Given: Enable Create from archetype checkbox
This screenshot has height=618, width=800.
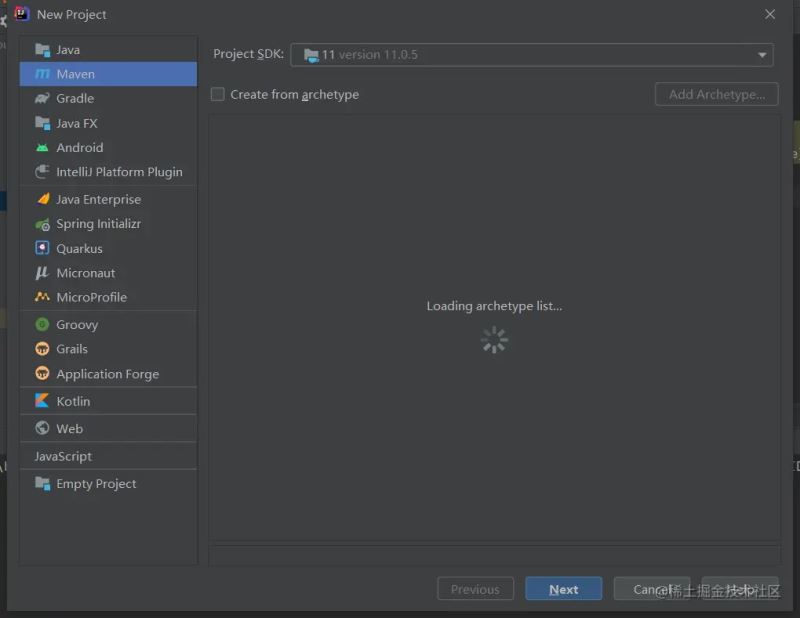Looking at the screenshot, I should tap(217, 94).
